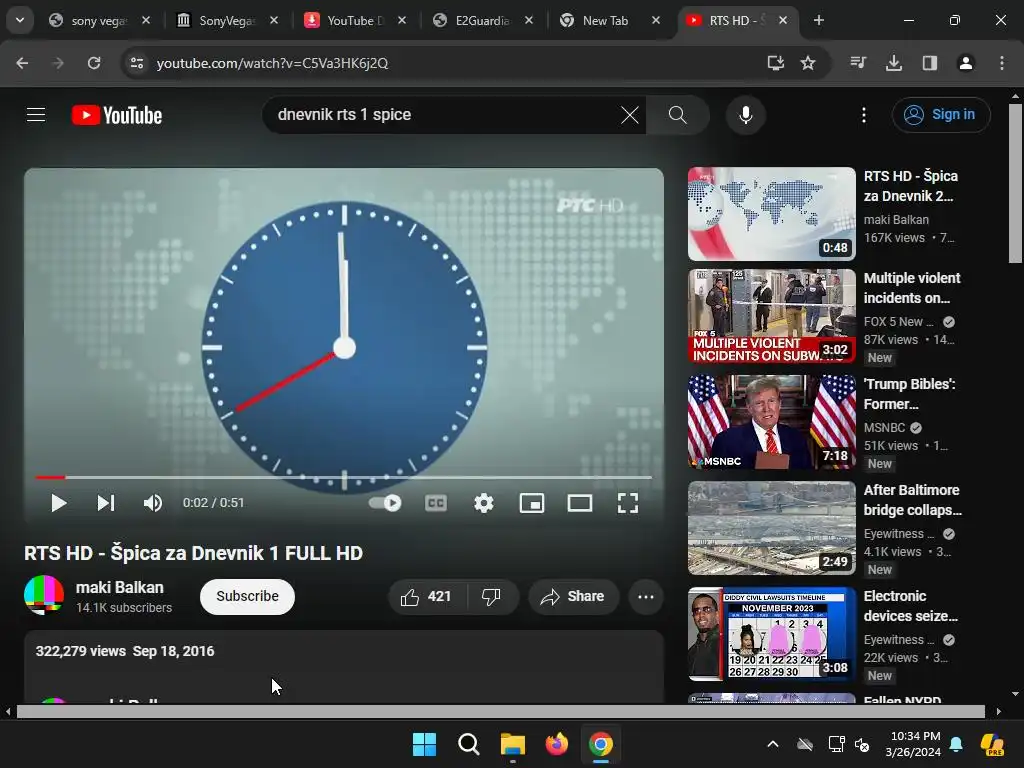
Task: Open the maki Balkan channel name link
Action: [120, 587]
